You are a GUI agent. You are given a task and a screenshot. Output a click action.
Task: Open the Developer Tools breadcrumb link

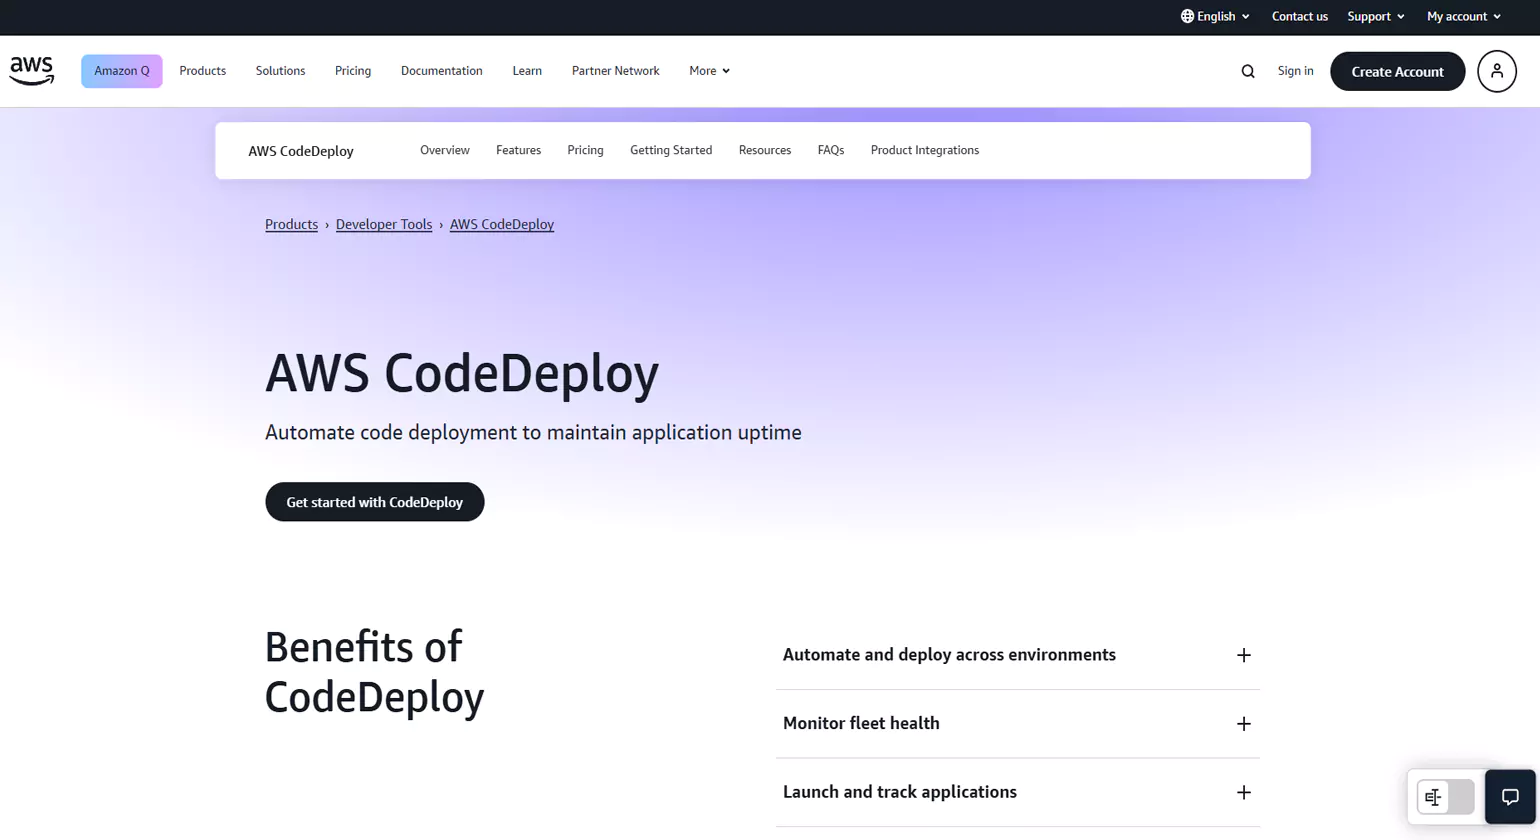[x=384, y=224]
